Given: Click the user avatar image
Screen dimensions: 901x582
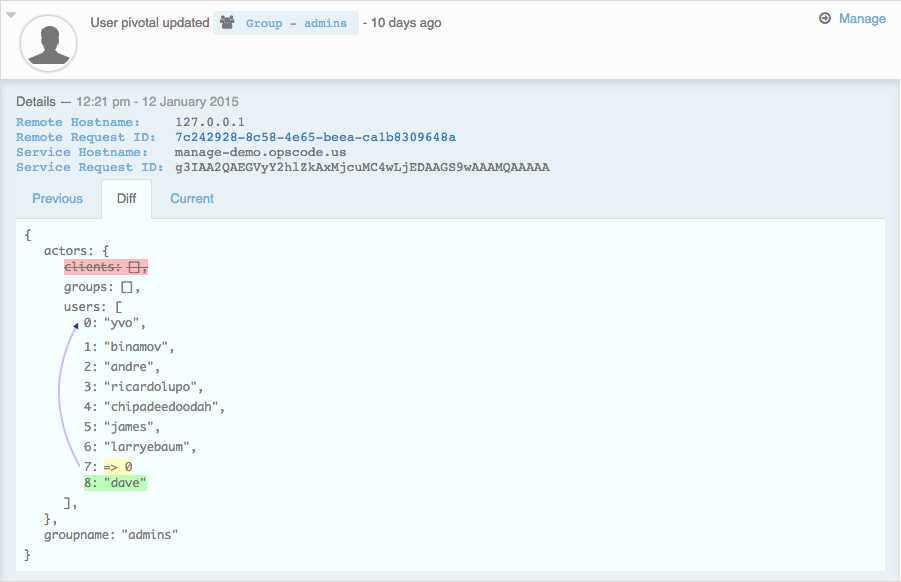Looking at the screenshot, I should click(x=49, y=44).
